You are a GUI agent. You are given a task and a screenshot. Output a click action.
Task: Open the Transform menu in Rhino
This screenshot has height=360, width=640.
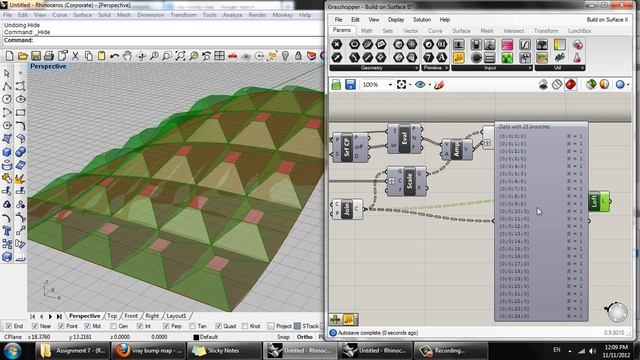pyautogui.click(x=183, y=15)
